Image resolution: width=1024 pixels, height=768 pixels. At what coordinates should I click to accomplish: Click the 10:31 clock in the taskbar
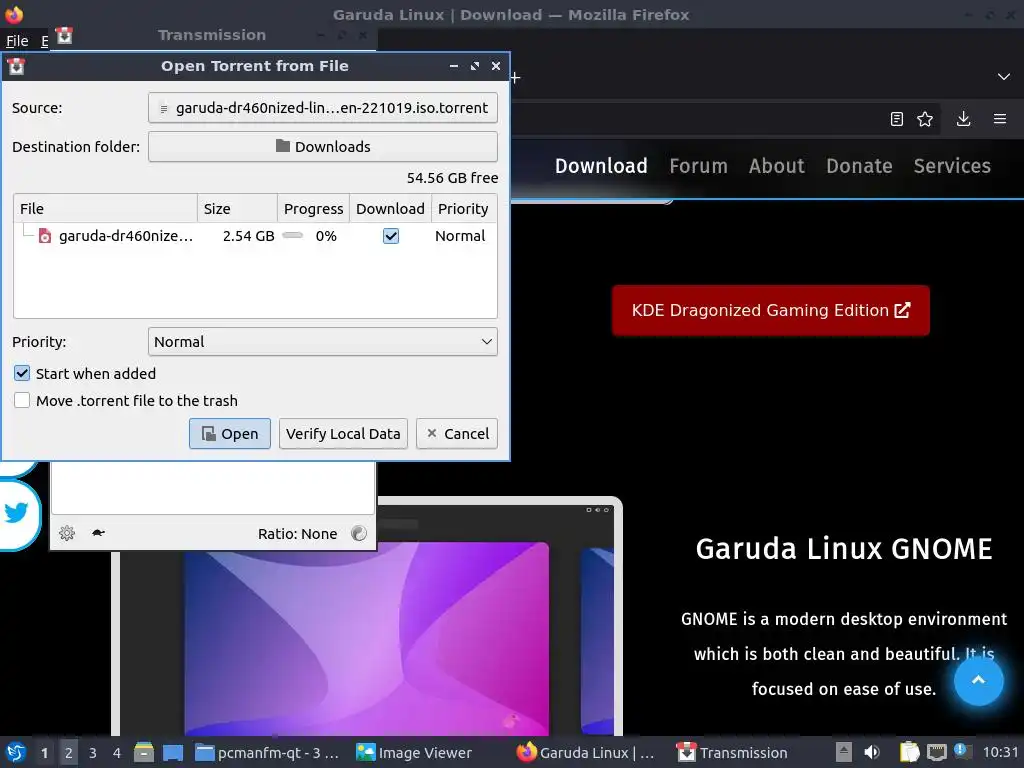tap(1000, 752)
